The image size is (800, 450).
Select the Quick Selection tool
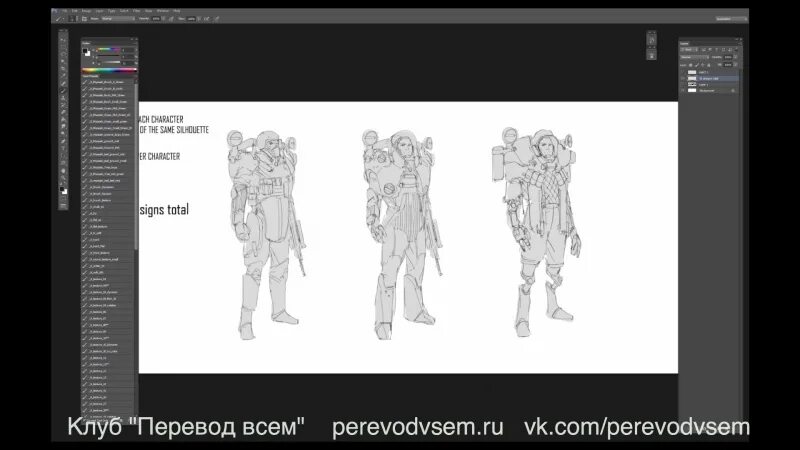[x=63, y=61]
